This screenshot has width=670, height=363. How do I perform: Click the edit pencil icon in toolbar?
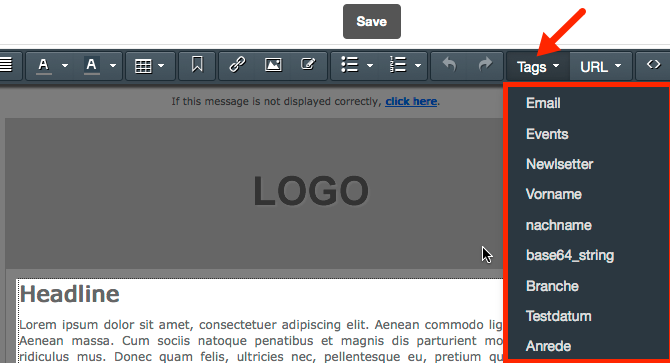(308, 64)
